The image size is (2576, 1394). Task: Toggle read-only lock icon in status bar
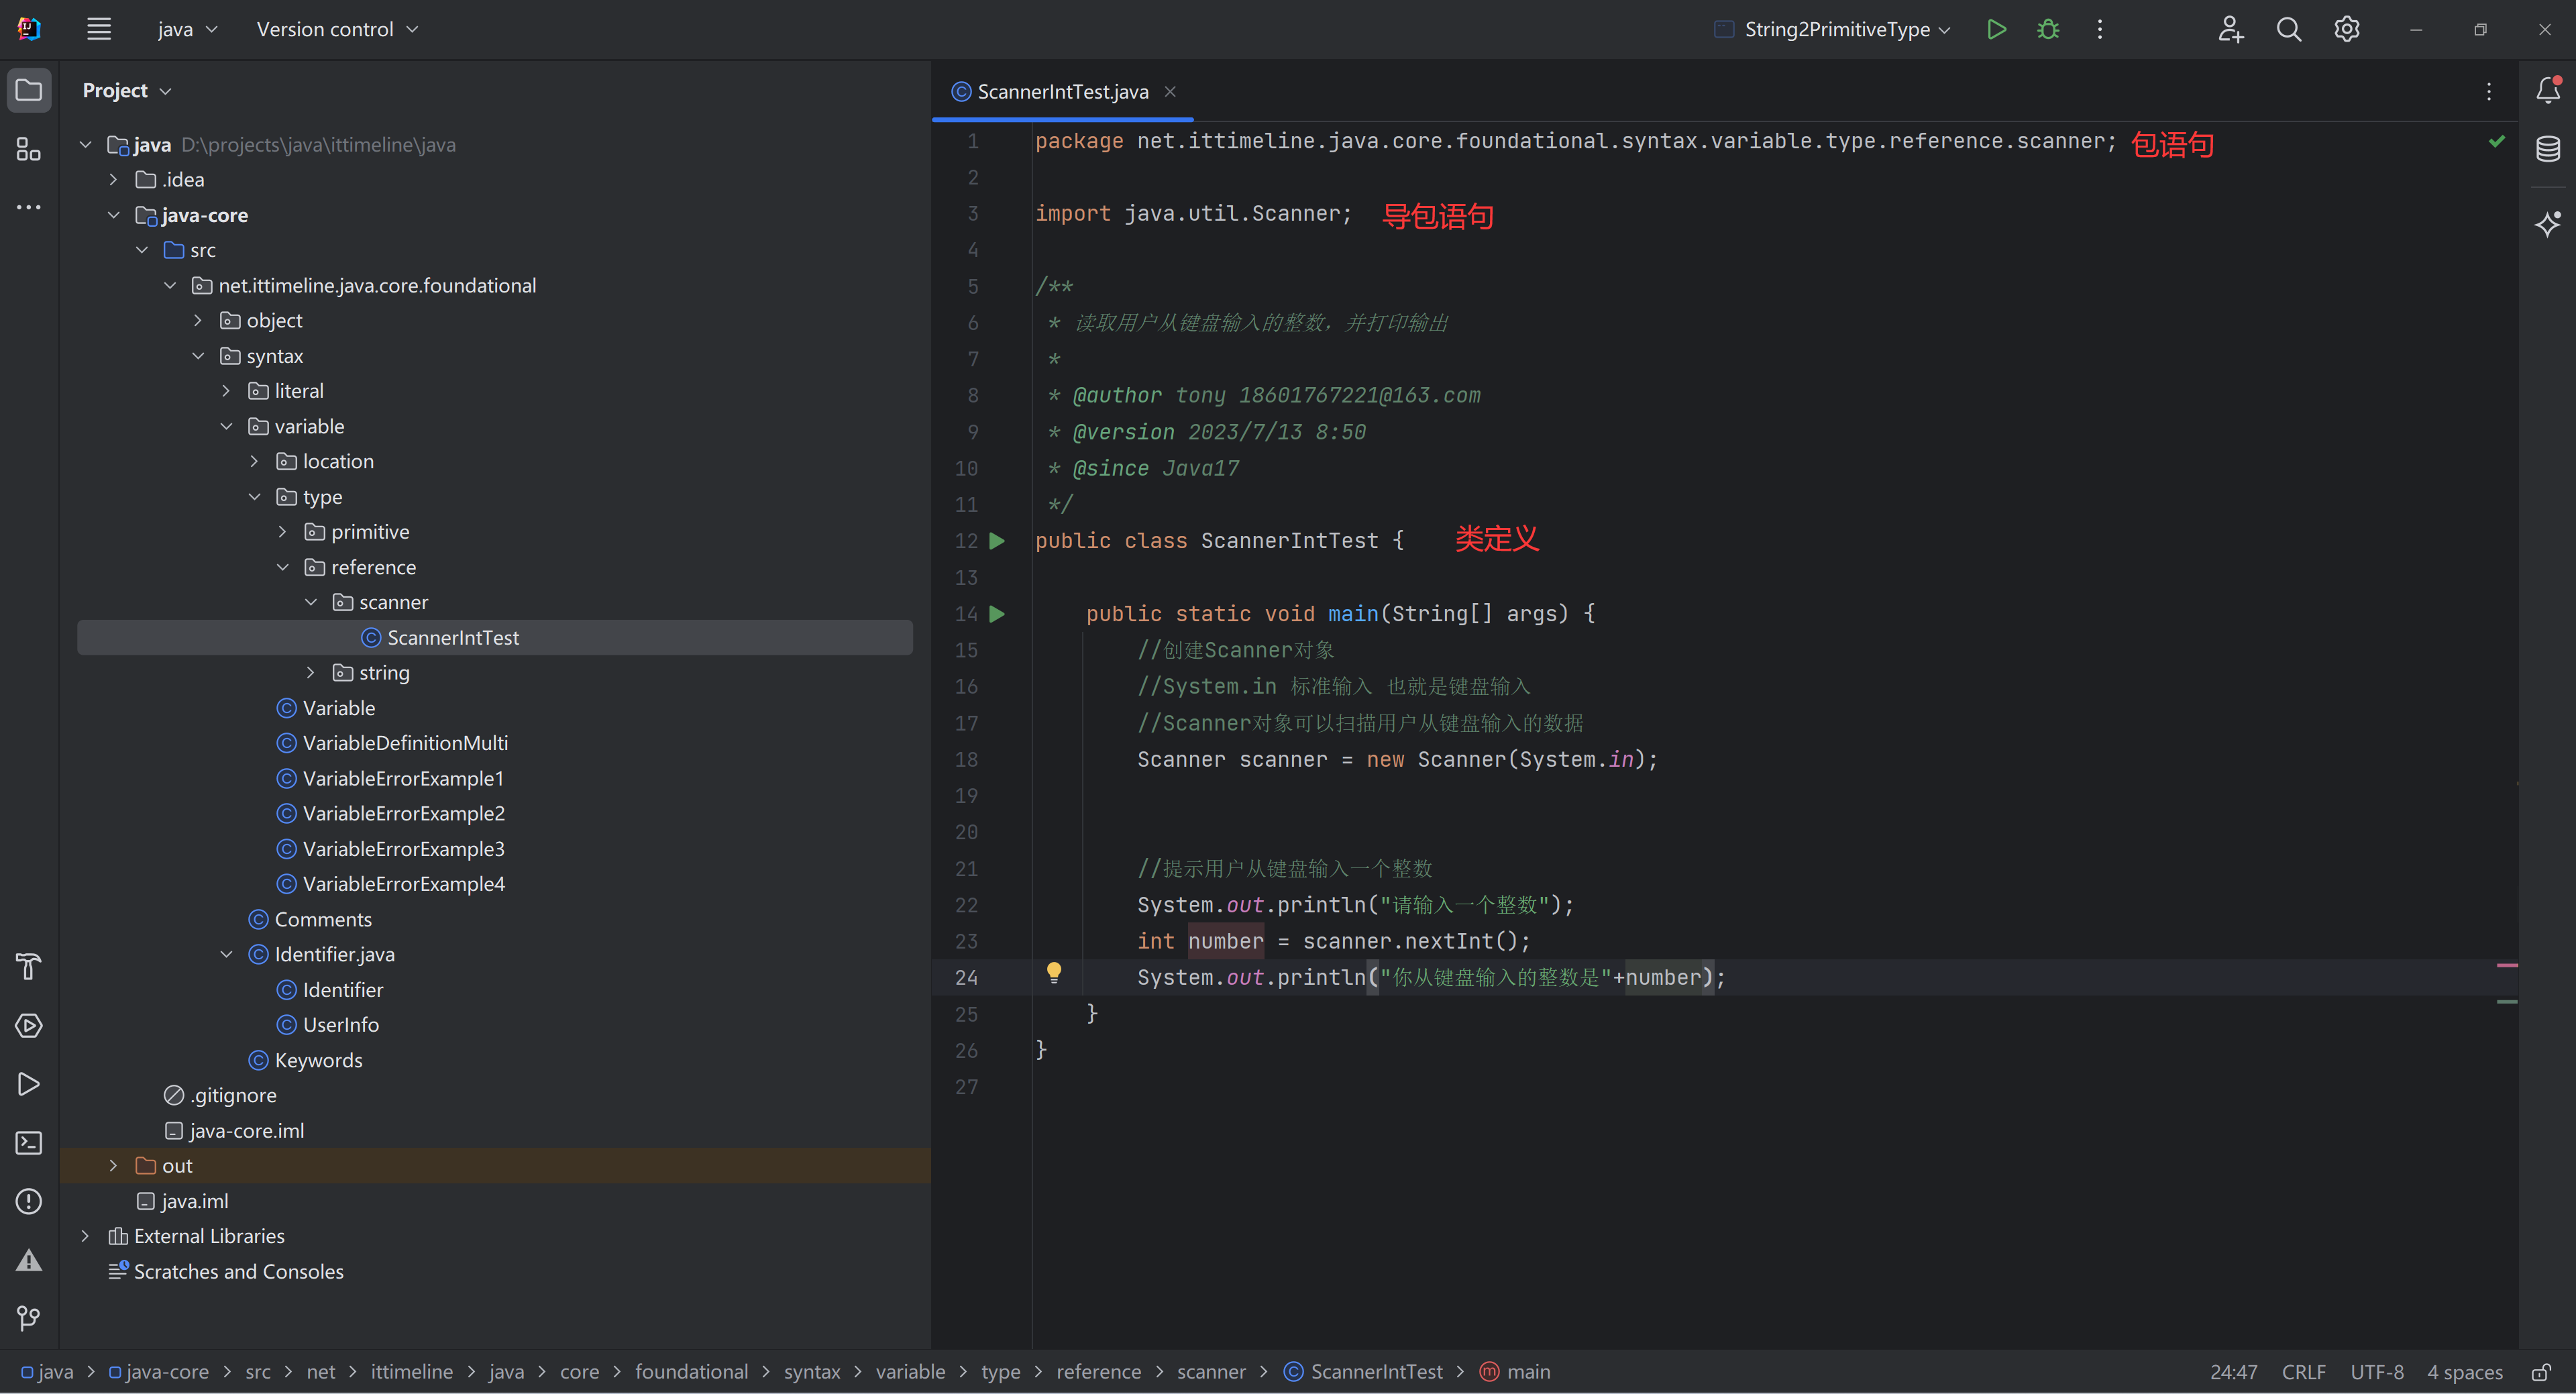click(x=2542, y=1372)
